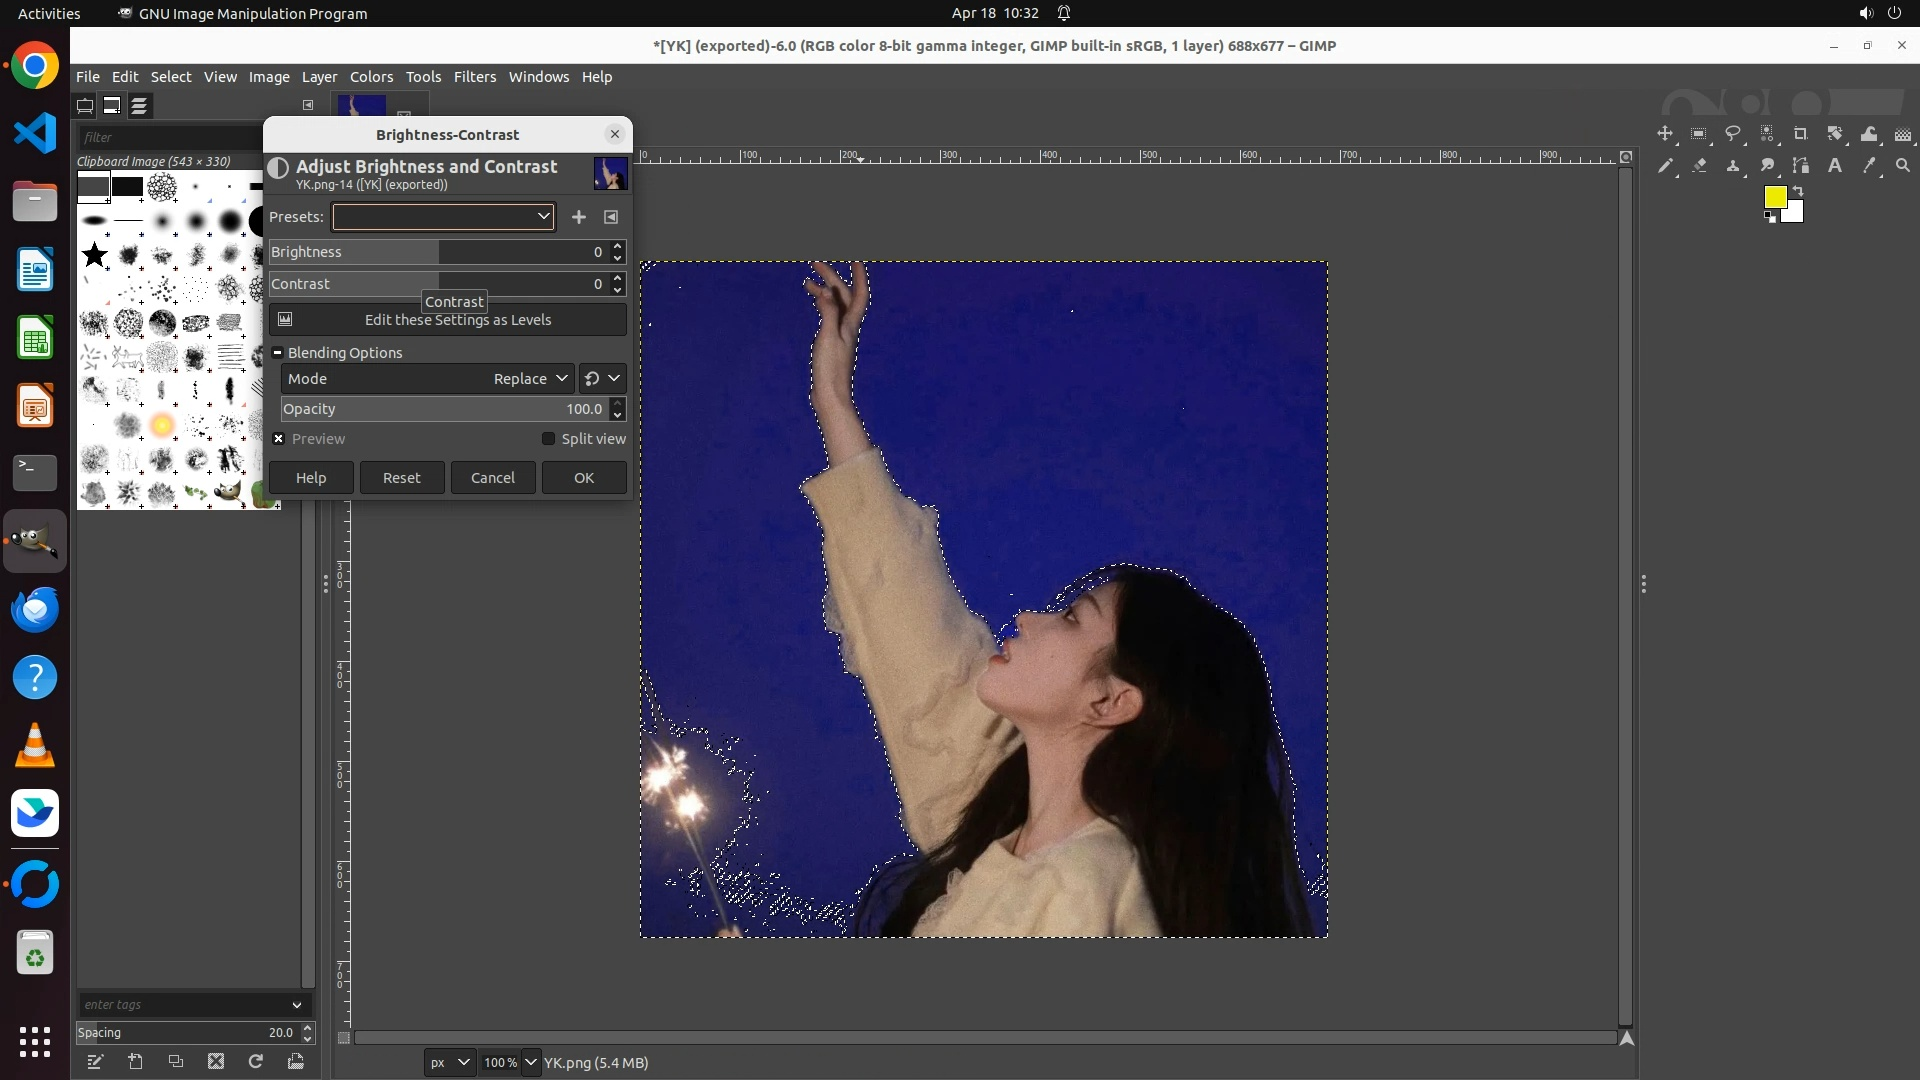Toggle the Preview checkbox

(280, 439)
